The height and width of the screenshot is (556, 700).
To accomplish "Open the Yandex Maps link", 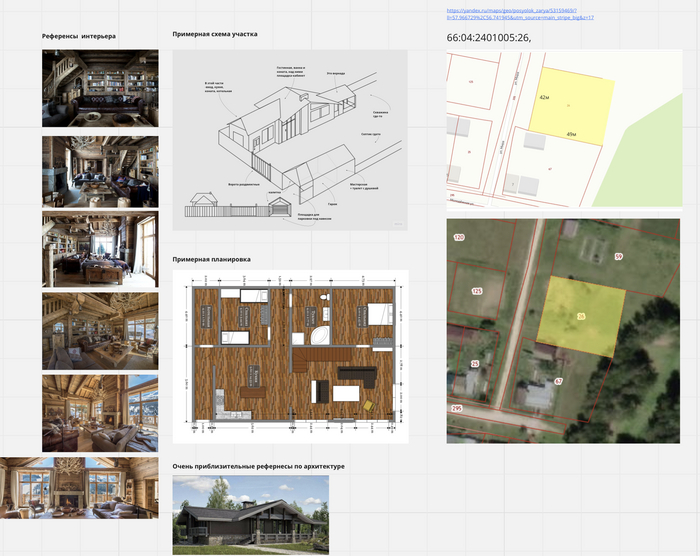I will tap(520, 14).
